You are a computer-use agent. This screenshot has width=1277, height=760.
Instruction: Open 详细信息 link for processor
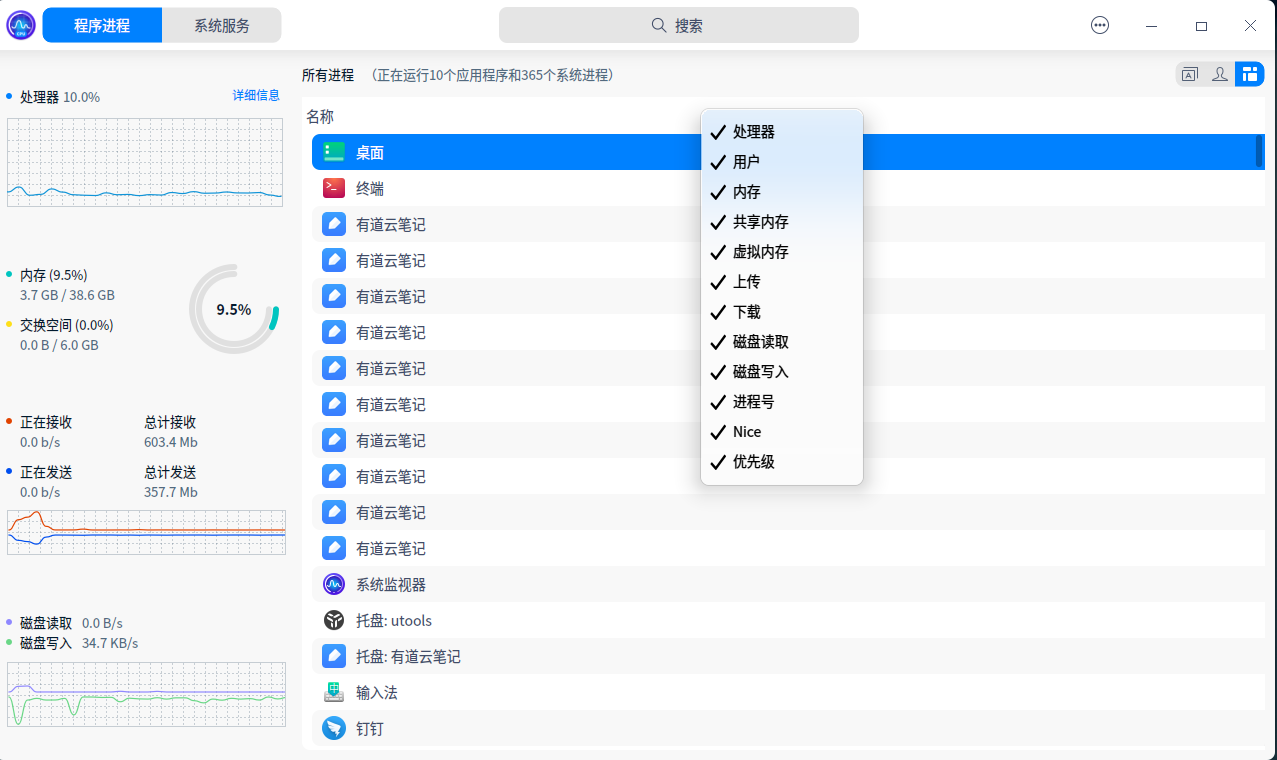point(256,95)
